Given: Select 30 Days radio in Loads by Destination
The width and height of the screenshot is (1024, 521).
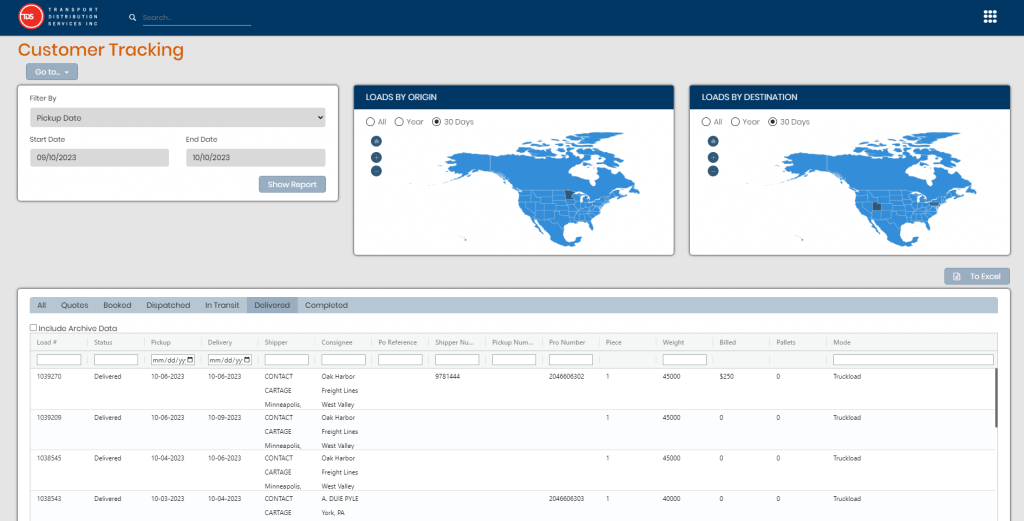Looking at the screenshot, I should (x=773, y=122).
